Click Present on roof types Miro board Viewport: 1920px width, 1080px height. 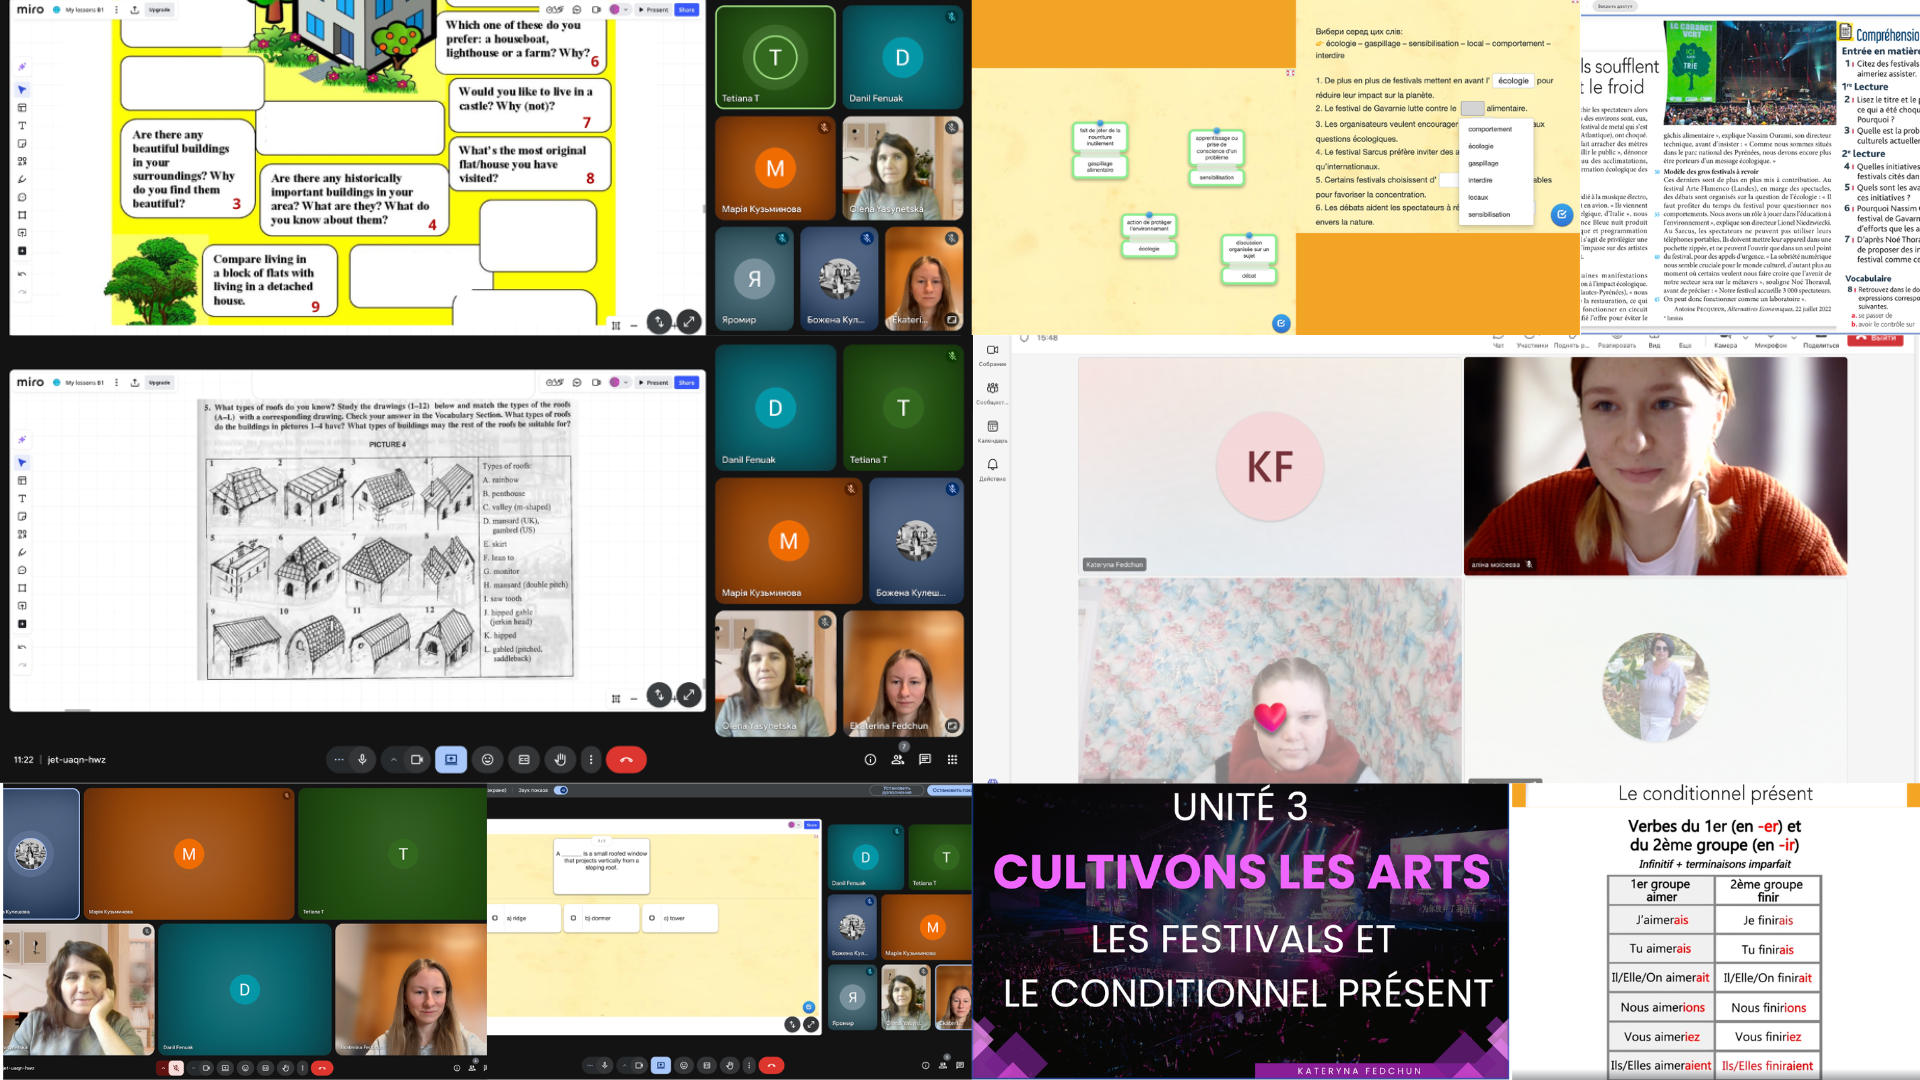(654, 382)
